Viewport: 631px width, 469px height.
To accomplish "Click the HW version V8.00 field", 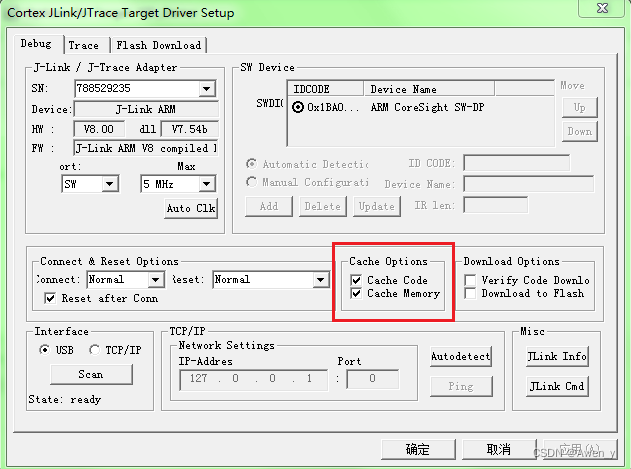I will pos(99,129).
